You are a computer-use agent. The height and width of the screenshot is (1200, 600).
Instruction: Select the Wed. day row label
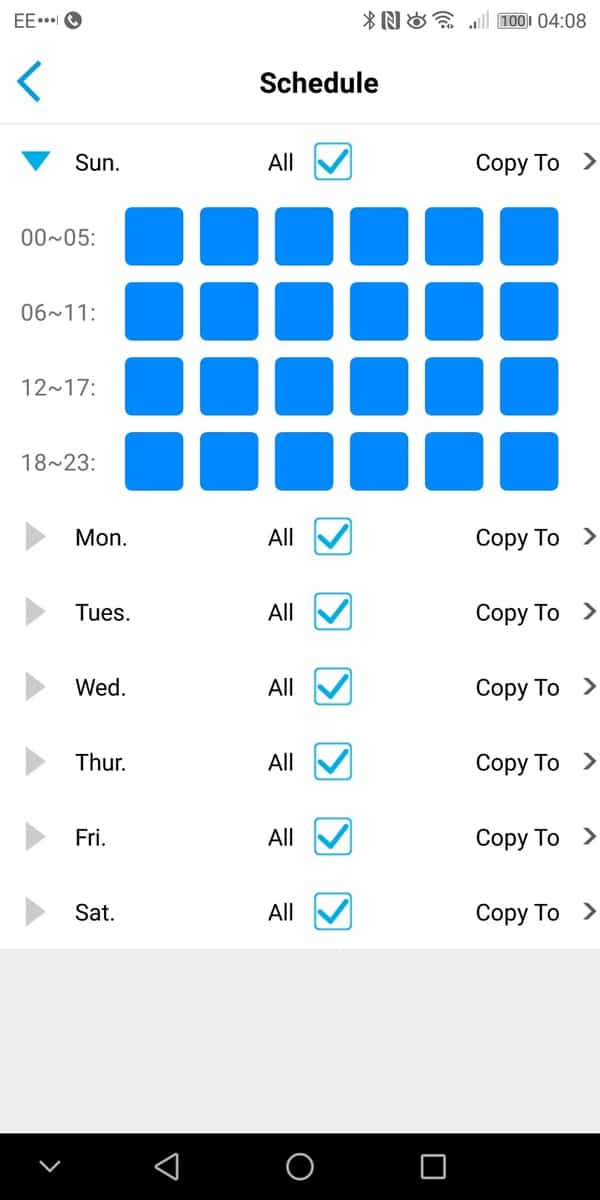(100, 687)
